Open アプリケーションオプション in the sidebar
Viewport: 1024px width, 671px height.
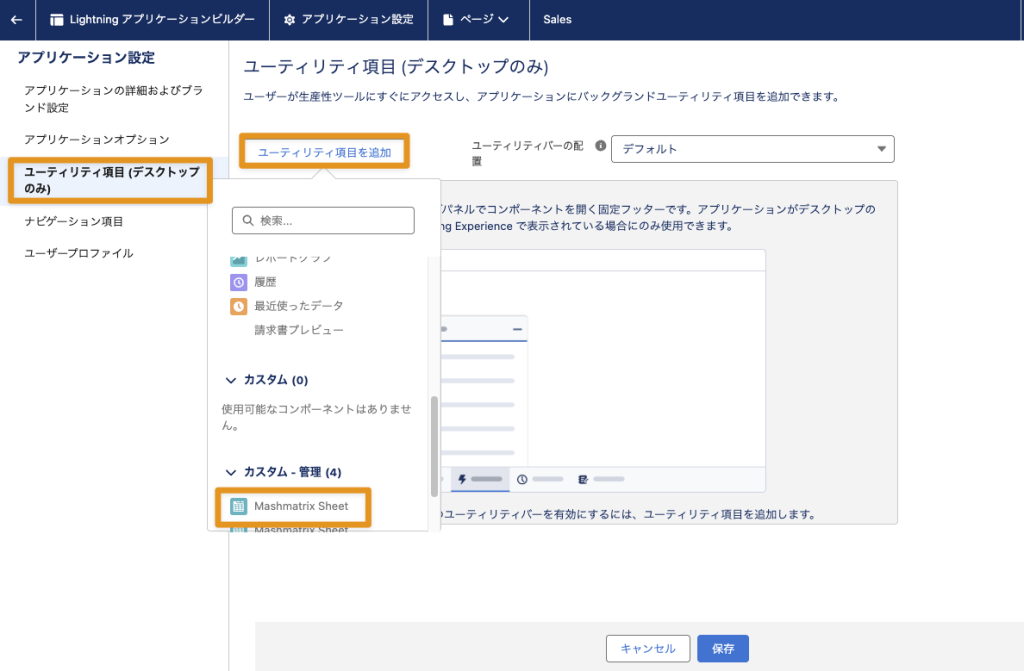[x=97, y=139]
